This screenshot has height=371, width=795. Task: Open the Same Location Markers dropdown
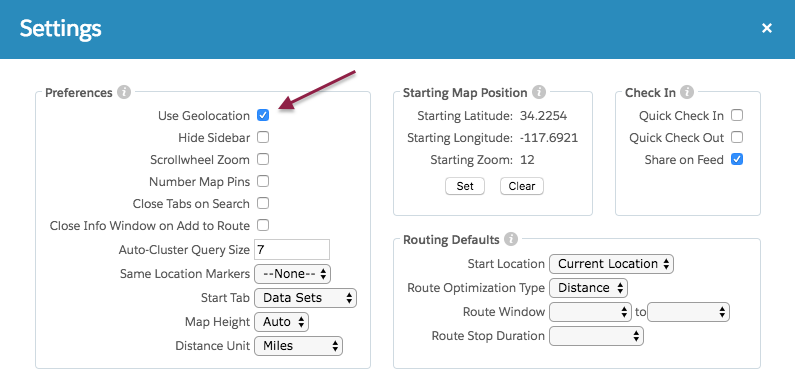293,274
